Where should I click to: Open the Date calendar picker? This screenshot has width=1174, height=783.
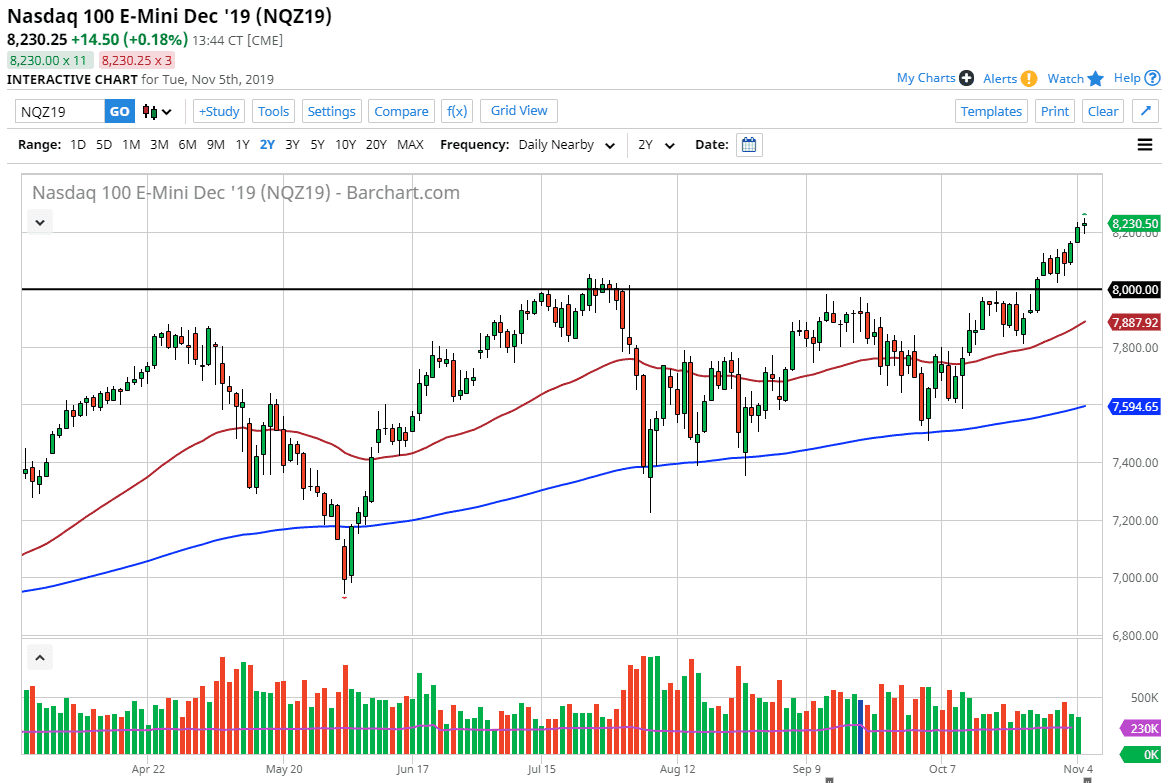[748, 144]
